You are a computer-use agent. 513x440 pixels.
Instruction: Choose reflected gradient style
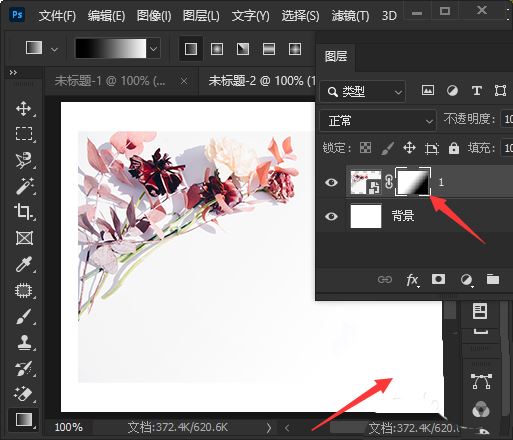[x=269, y=49]
